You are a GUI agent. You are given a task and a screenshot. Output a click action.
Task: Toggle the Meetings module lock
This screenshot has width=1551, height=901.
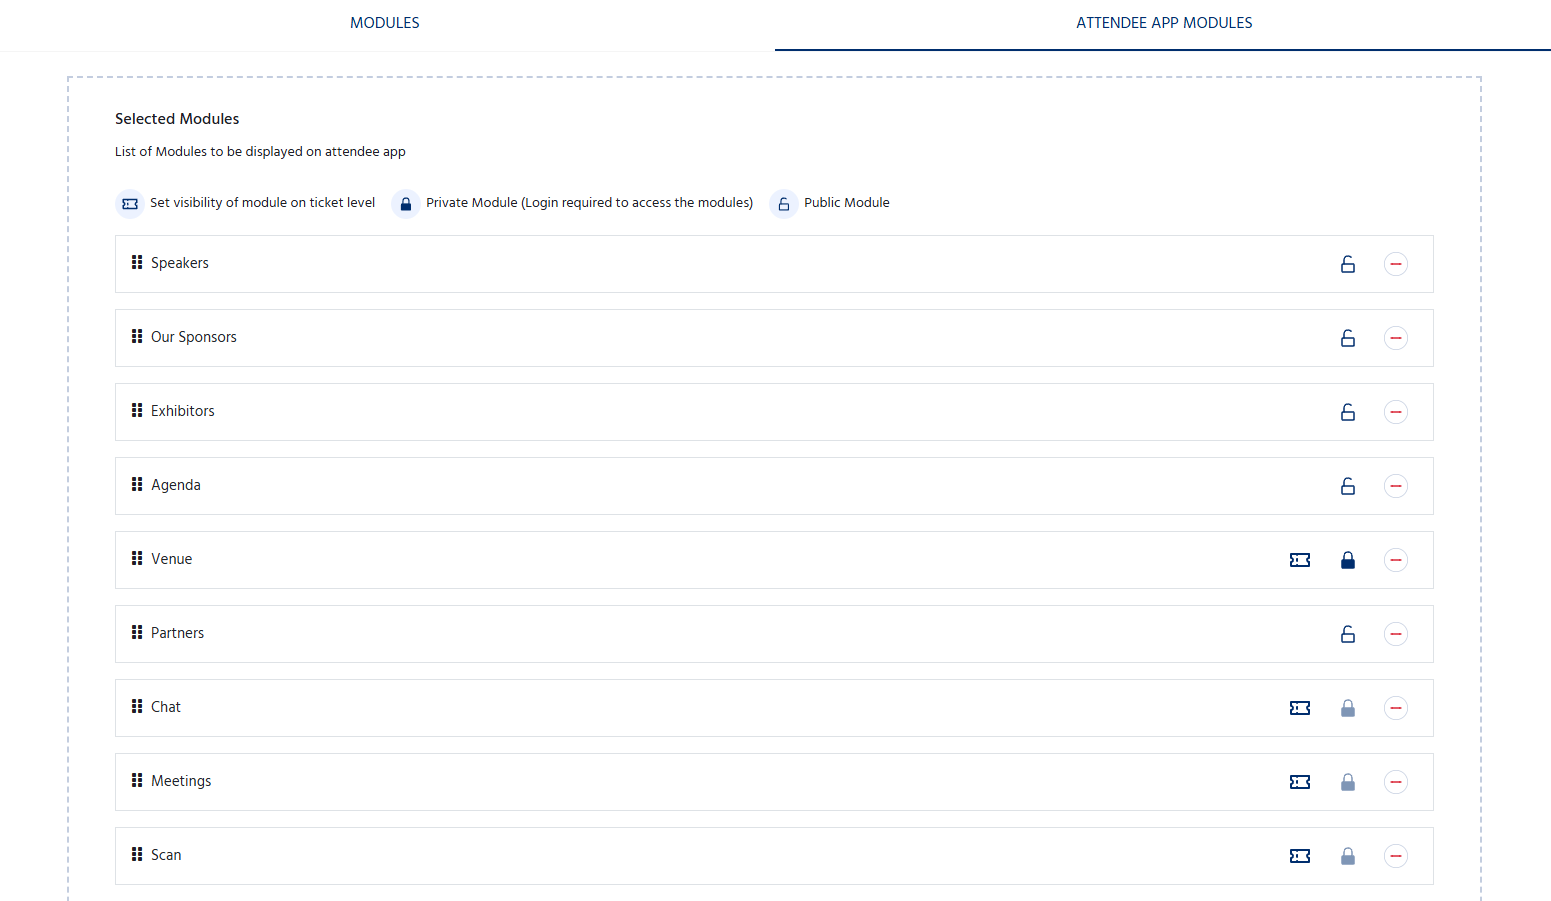pos(1348,782)
